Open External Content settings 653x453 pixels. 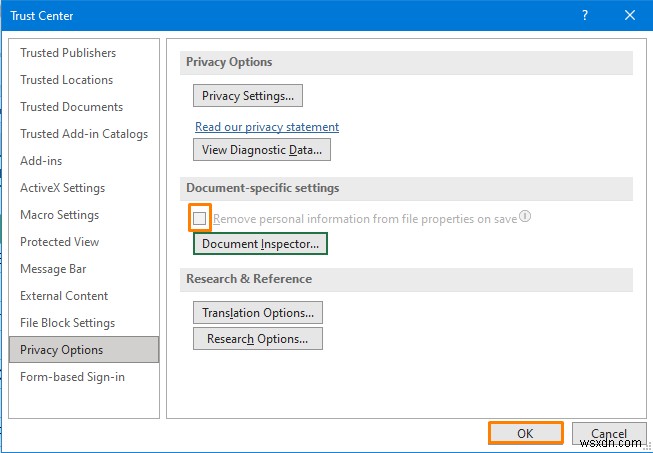click(x=64, y=296)
